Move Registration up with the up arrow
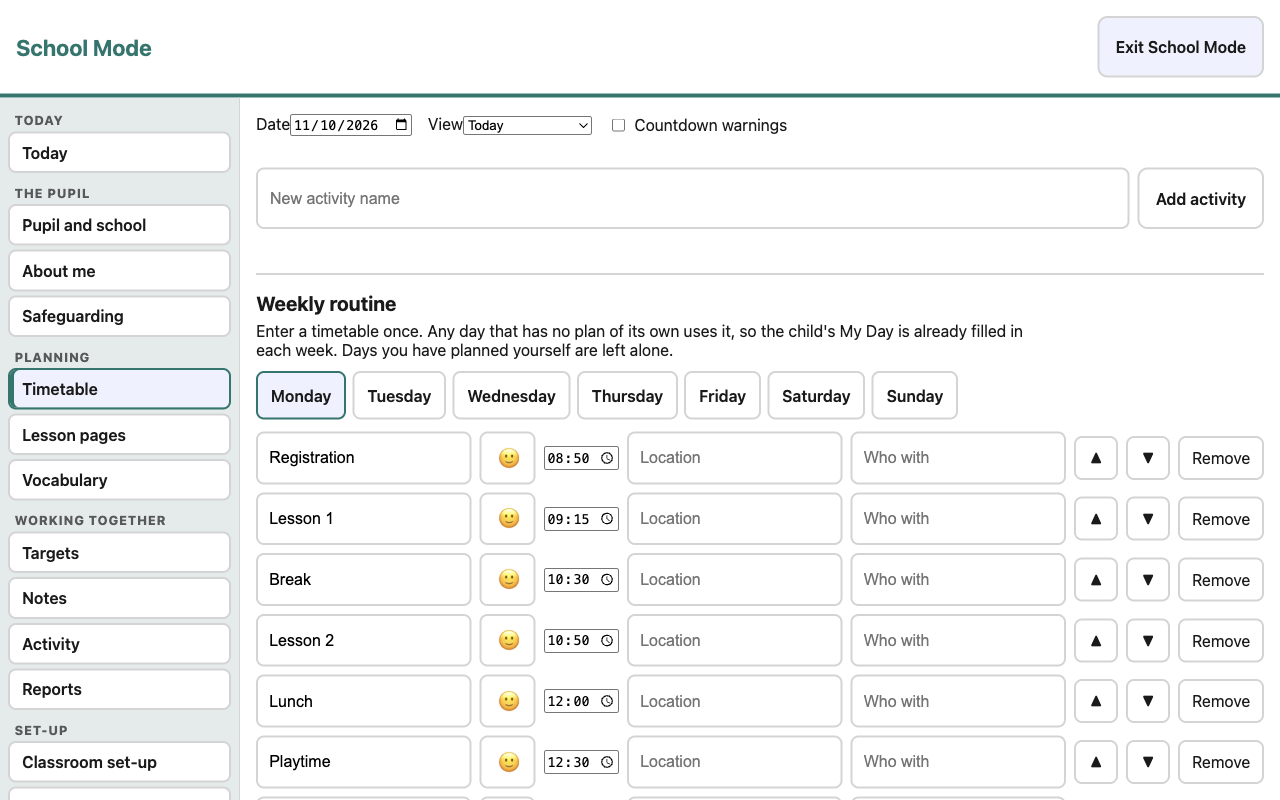Viewport: 1280px width, 800px height. pyautogui.click(x=1096, y=458)
